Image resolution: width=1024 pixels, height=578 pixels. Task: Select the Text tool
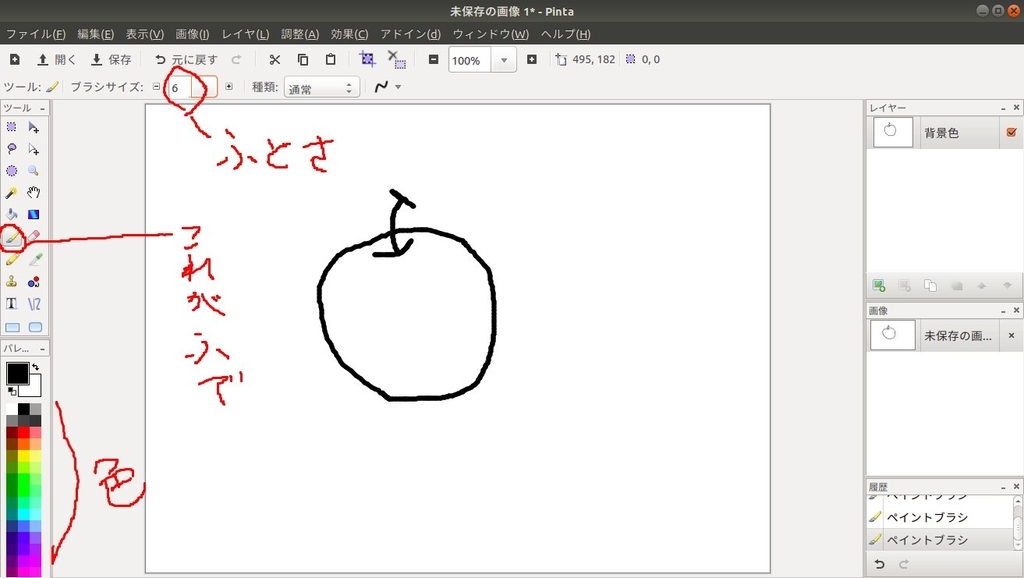point(12,303)
